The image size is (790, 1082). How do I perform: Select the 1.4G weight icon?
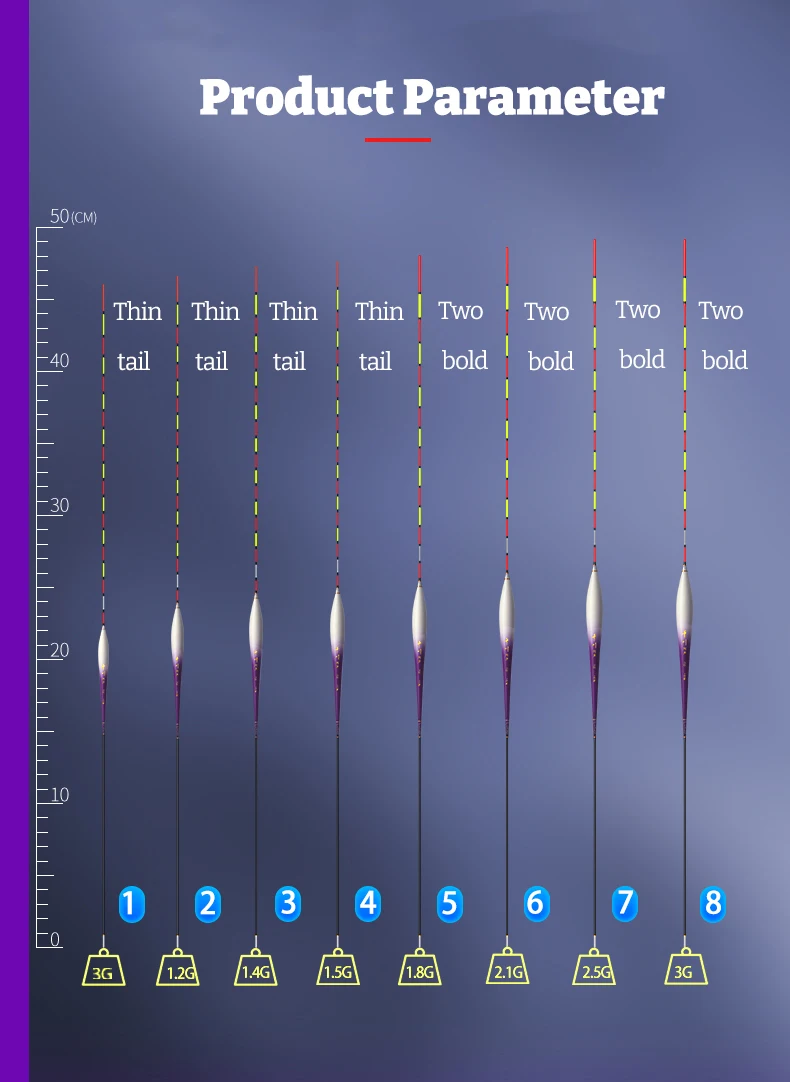[x=256, y=967]
